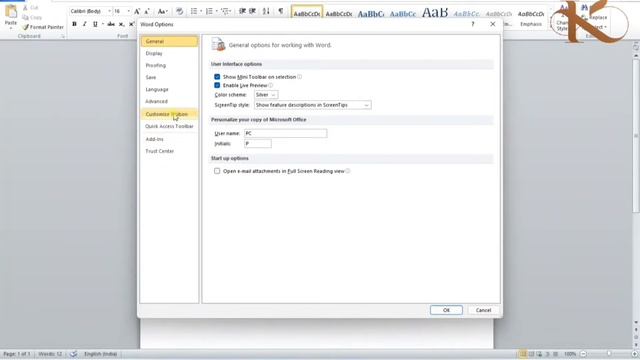Select the Display category
The image size is (640, 360).
169,53
